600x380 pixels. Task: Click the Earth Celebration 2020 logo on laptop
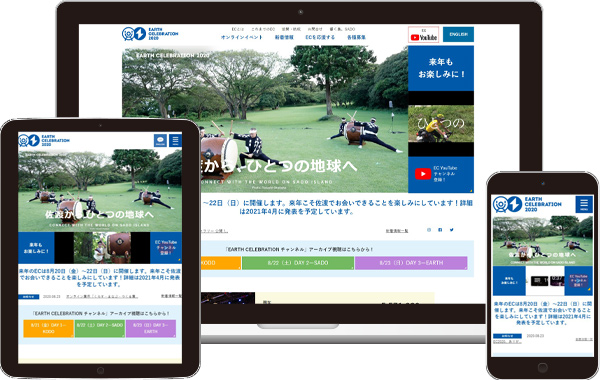pyautogui.click(x=150, y=34)
